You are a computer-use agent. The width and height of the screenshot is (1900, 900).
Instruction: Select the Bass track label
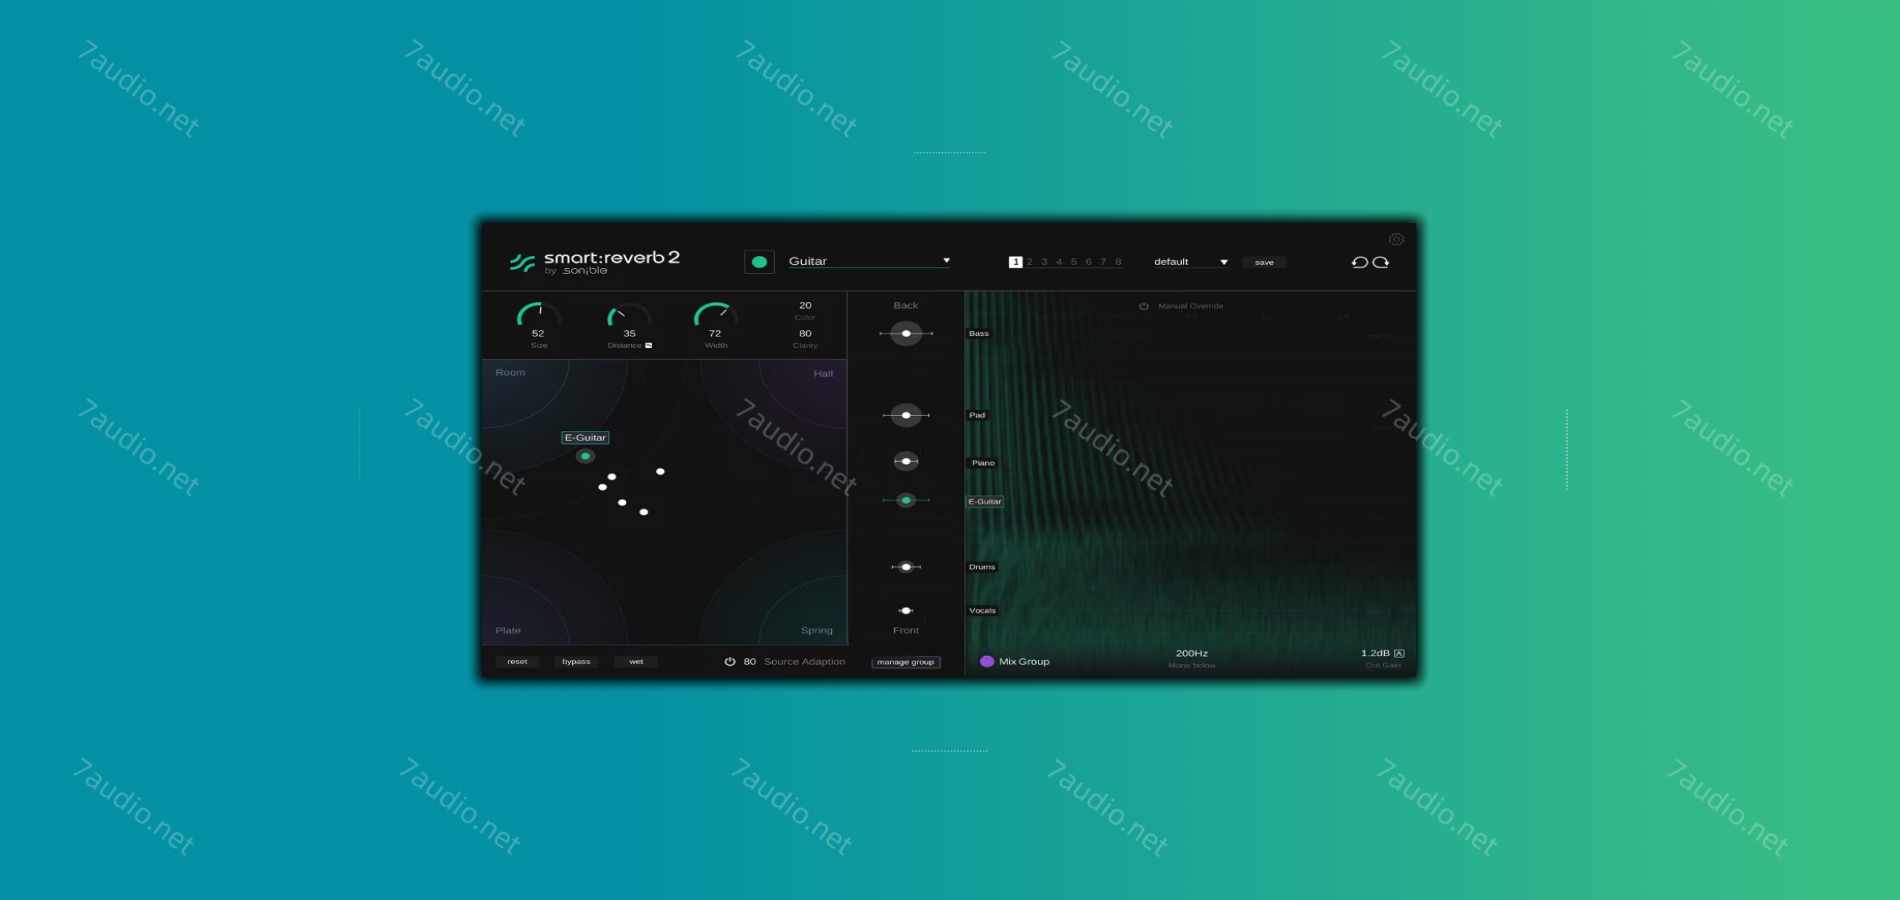tap(979, 333)
